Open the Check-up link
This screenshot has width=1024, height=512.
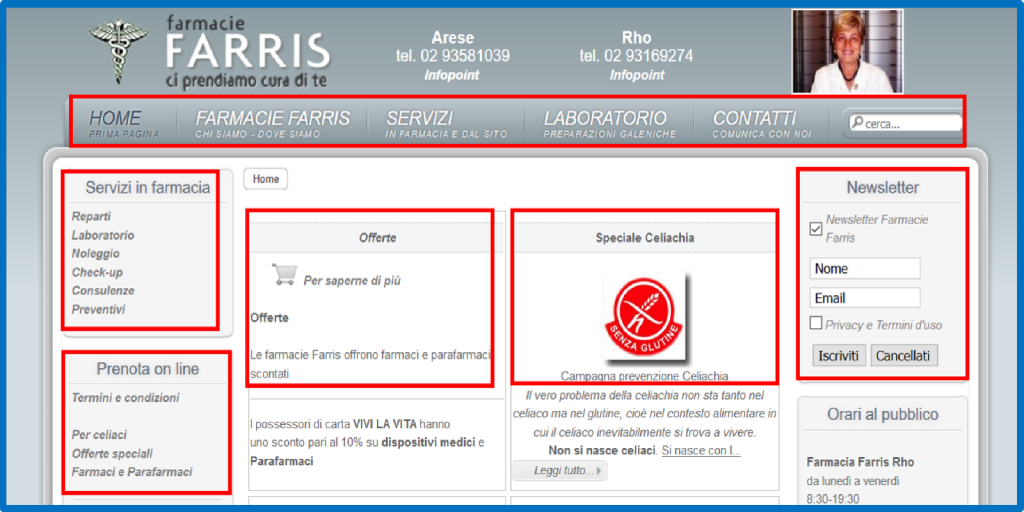(97, 272)
